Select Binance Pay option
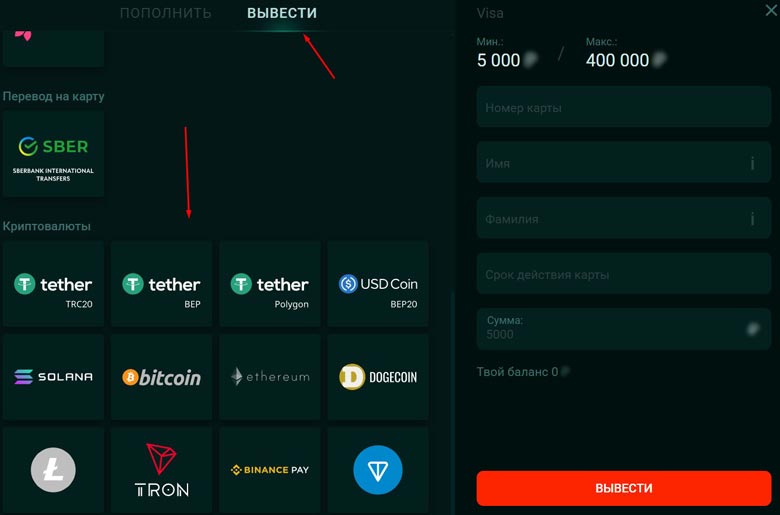The height and width of the screenshot is (515, 780). [x=270, y=470]
